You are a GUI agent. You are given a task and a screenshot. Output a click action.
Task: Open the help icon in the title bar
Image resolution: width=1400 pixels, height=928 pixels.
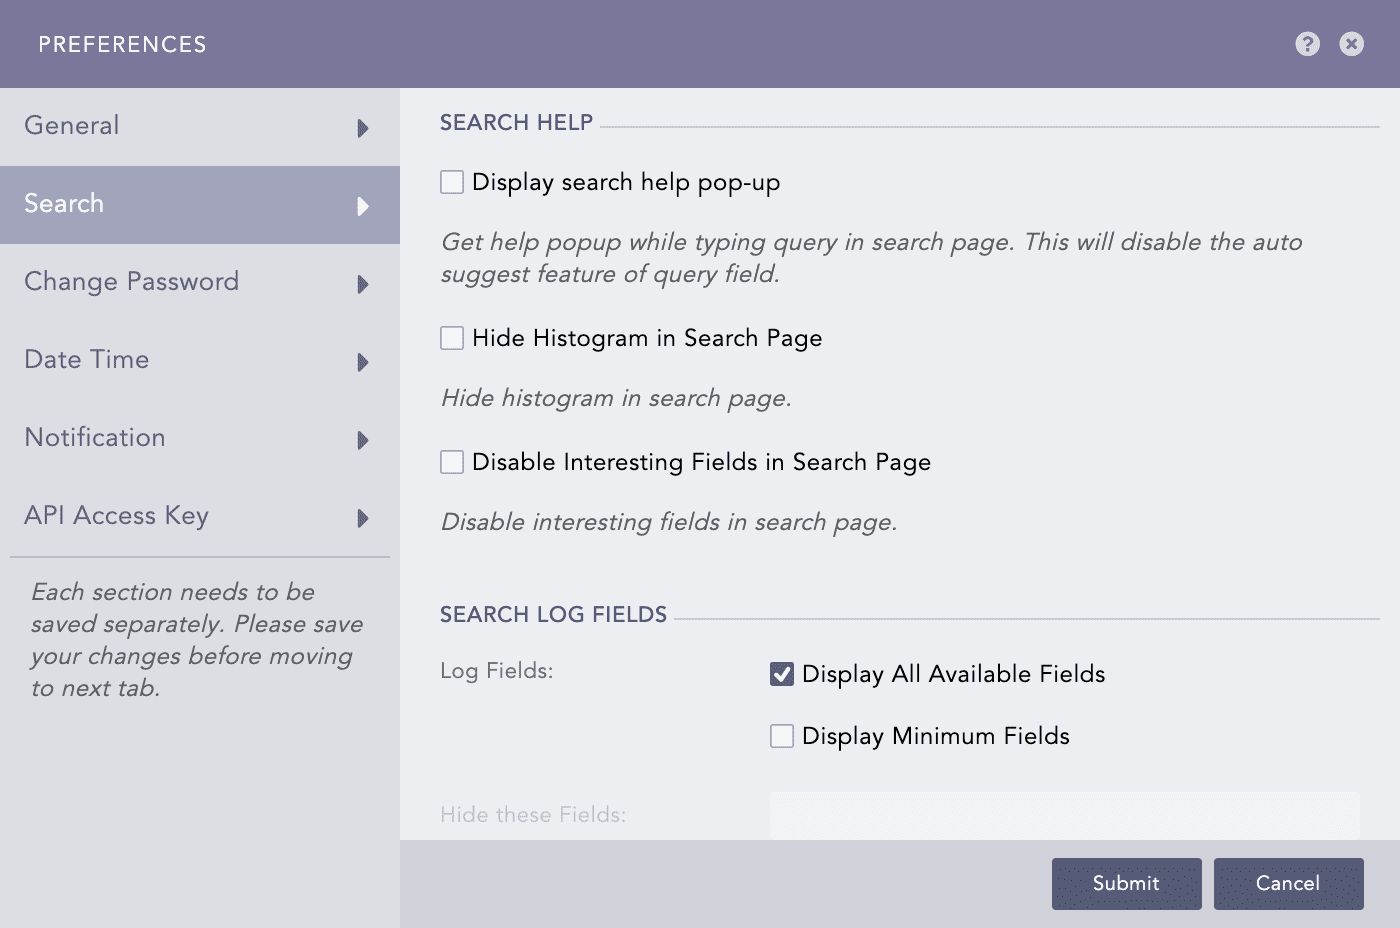(x=1307, y=44)
